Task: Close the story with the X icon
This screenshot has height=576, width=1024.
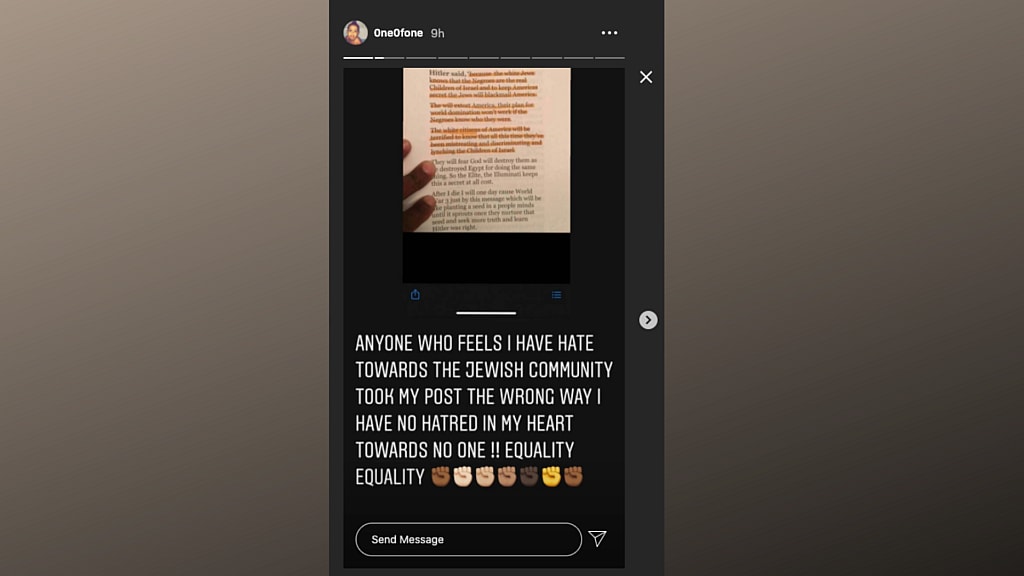Action: pyautogui.click(x=646, y=77)
